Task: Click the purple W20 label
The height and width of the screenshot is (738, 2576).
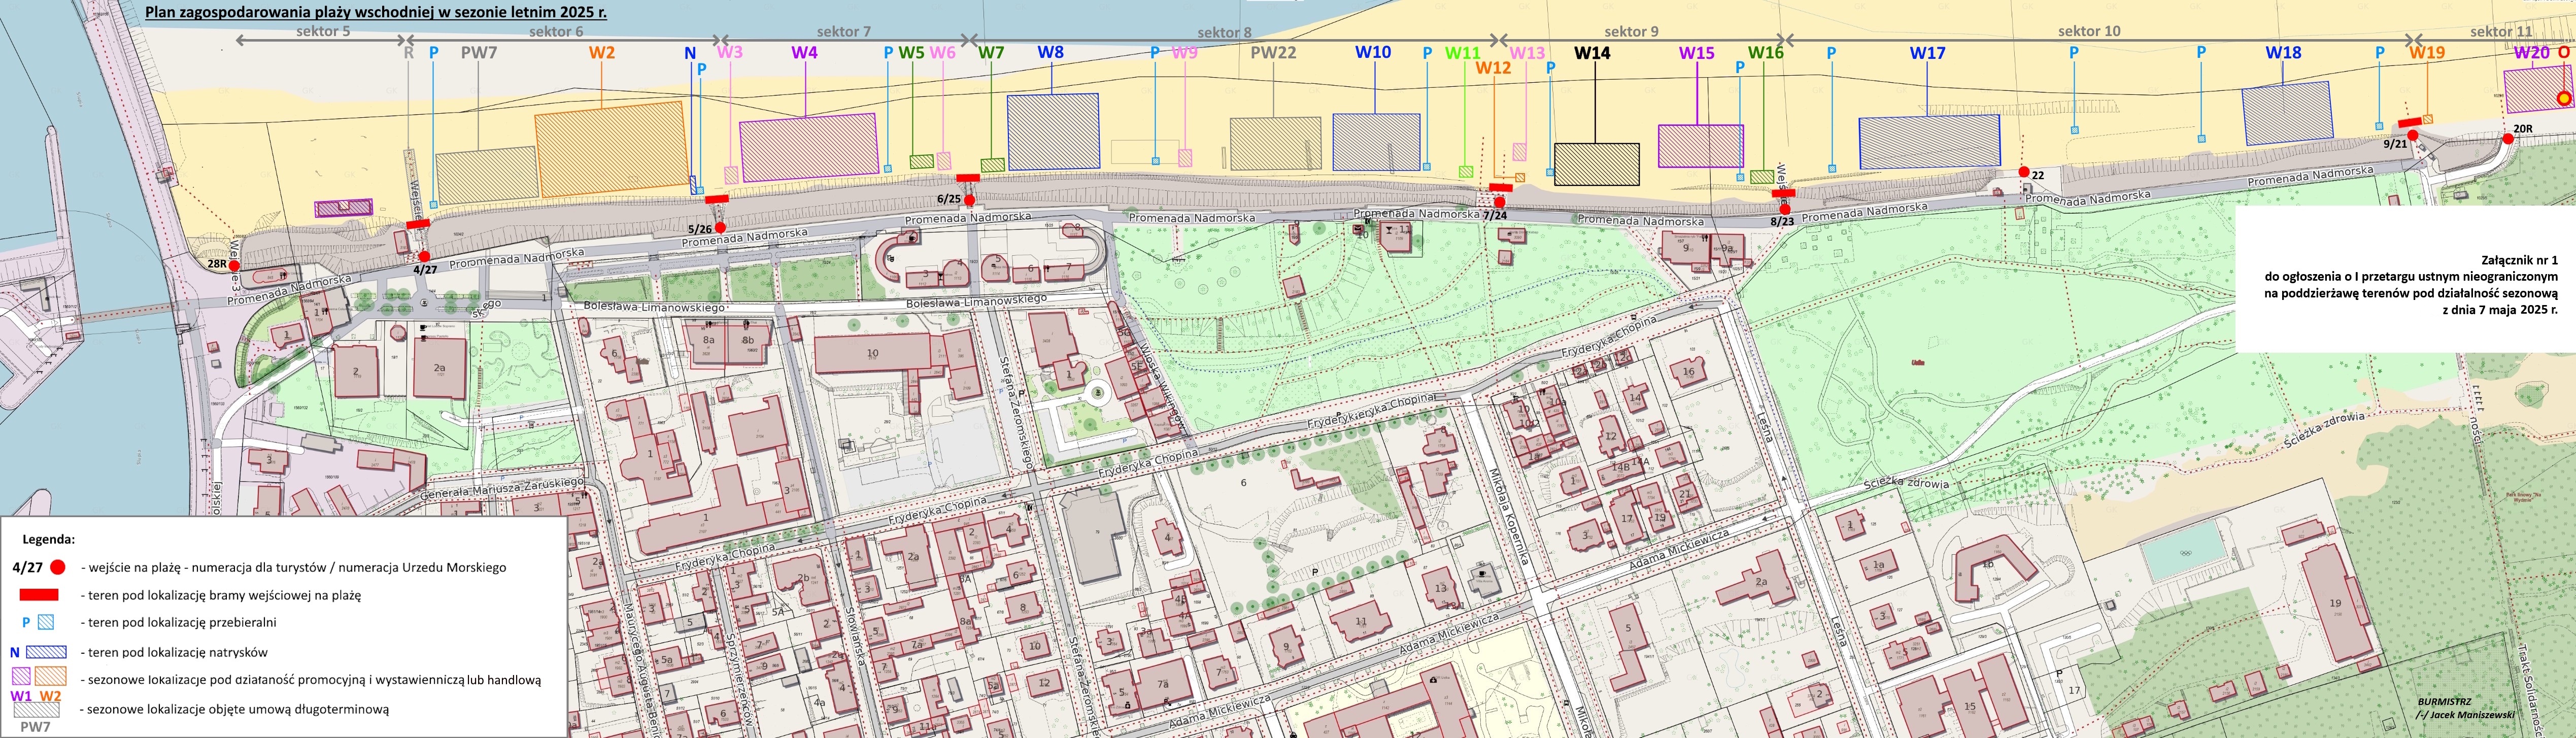Action: click(x=2531, y=52)
